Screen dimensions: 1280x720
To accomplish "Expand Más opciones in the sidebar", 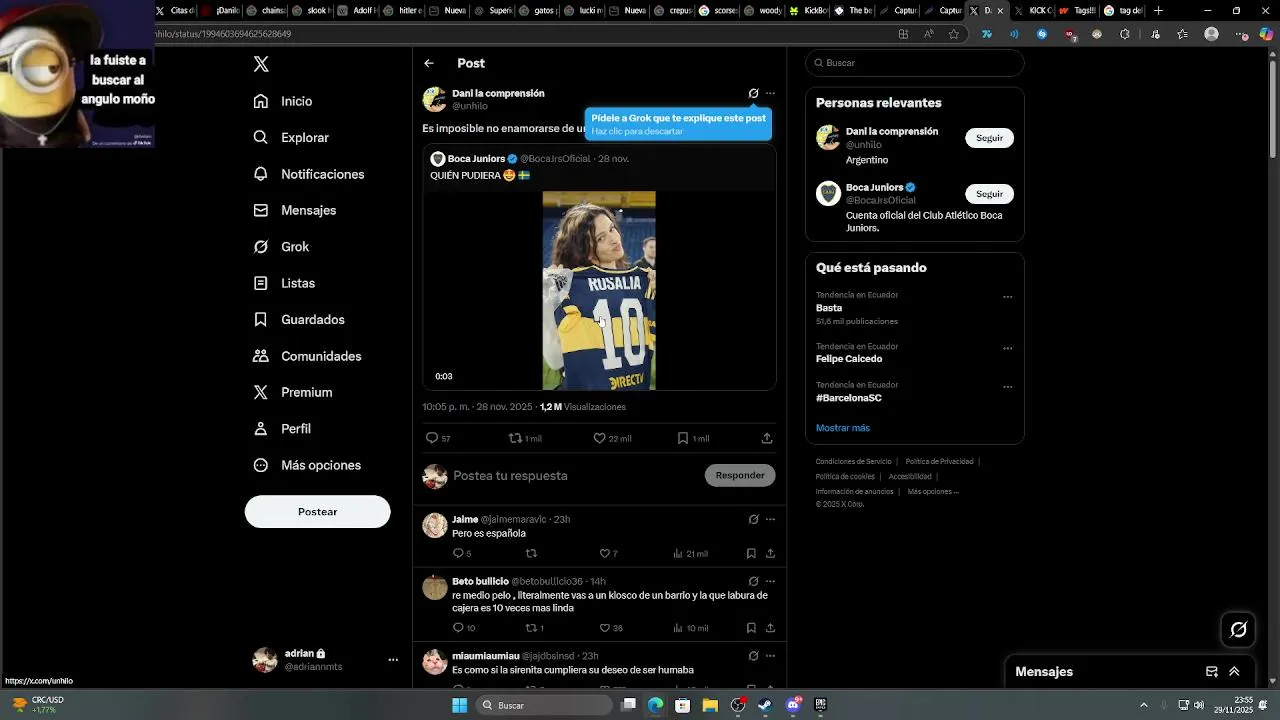I will pos(307,465).
